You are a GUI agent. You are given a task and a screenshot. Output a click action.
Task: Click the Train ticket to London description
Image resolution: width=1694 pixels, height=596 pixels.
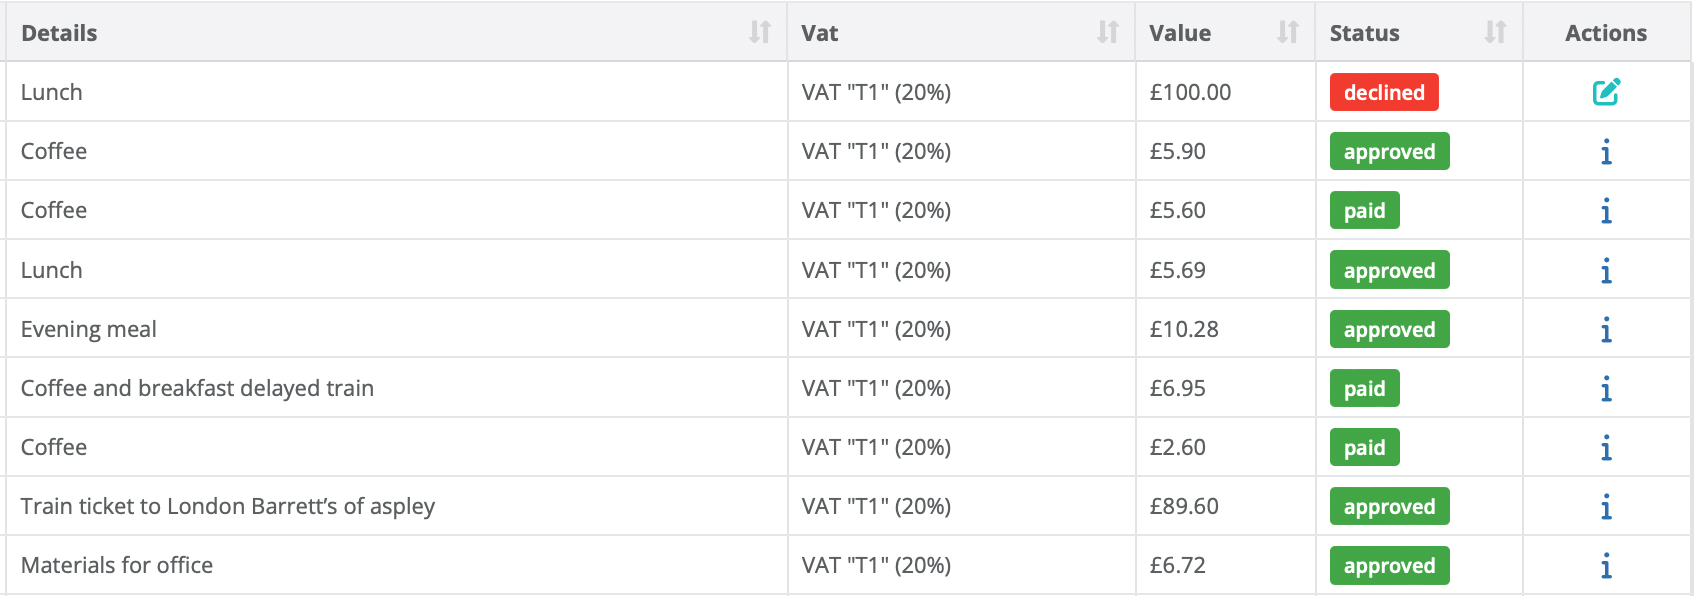[228, 506]
